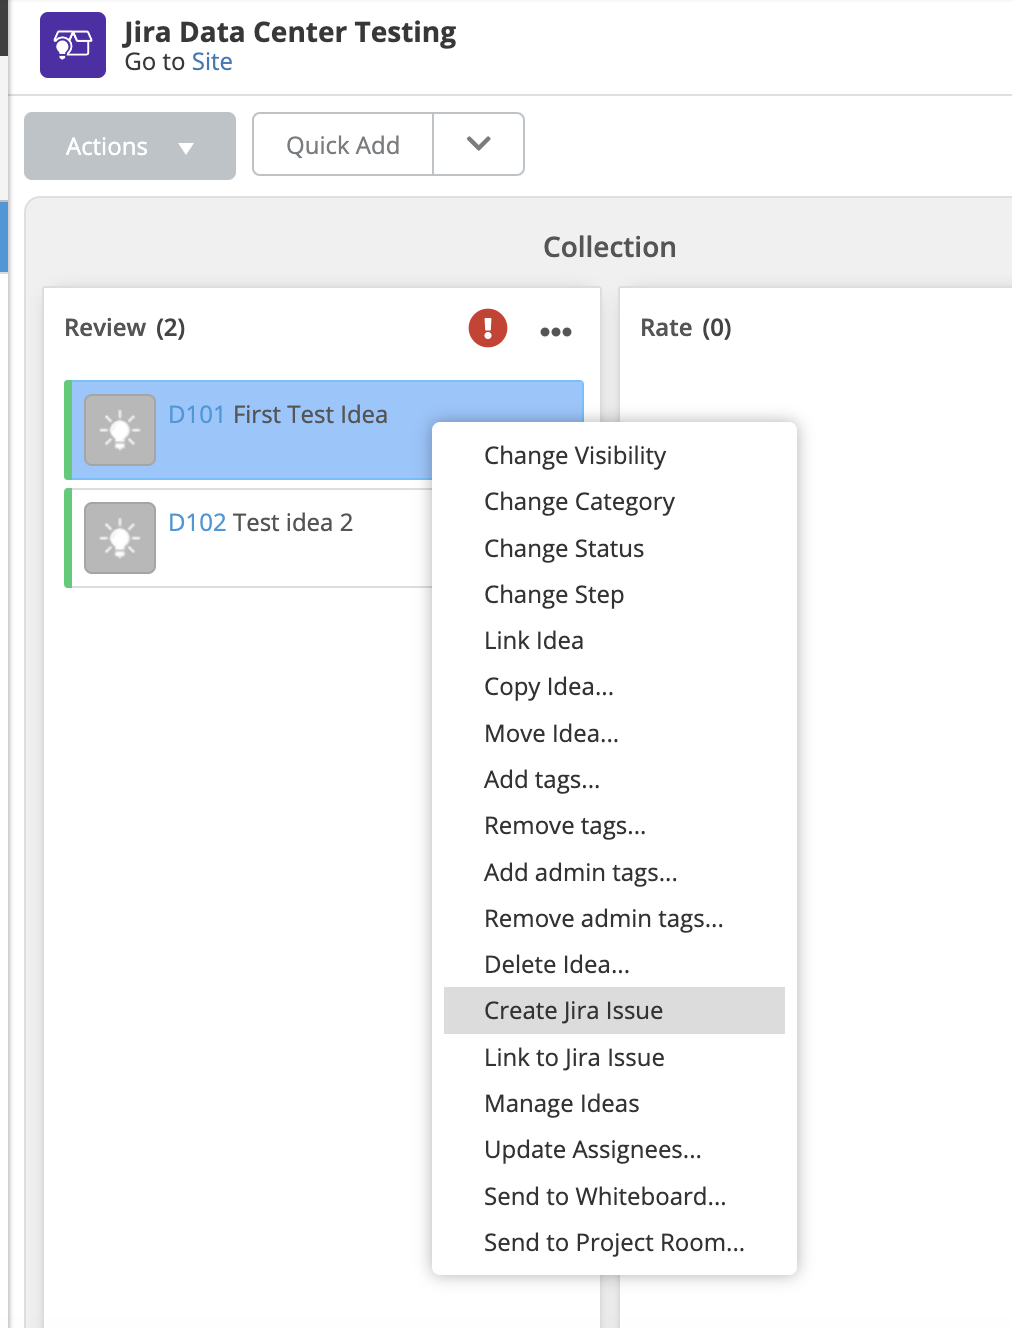
Task: Open the Actions dropdown
Action: pyautogui.click(x=130, y=146)
